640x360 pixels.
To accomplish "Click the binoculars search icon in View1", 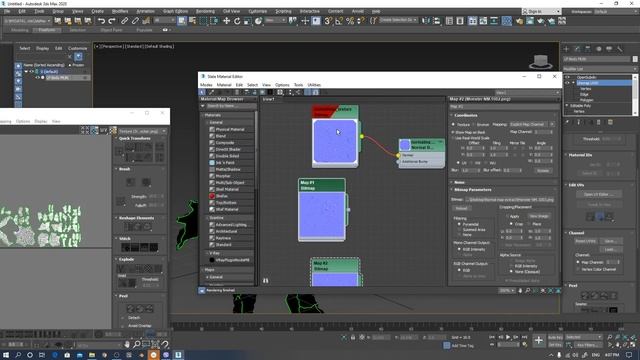I will point(266,281).
